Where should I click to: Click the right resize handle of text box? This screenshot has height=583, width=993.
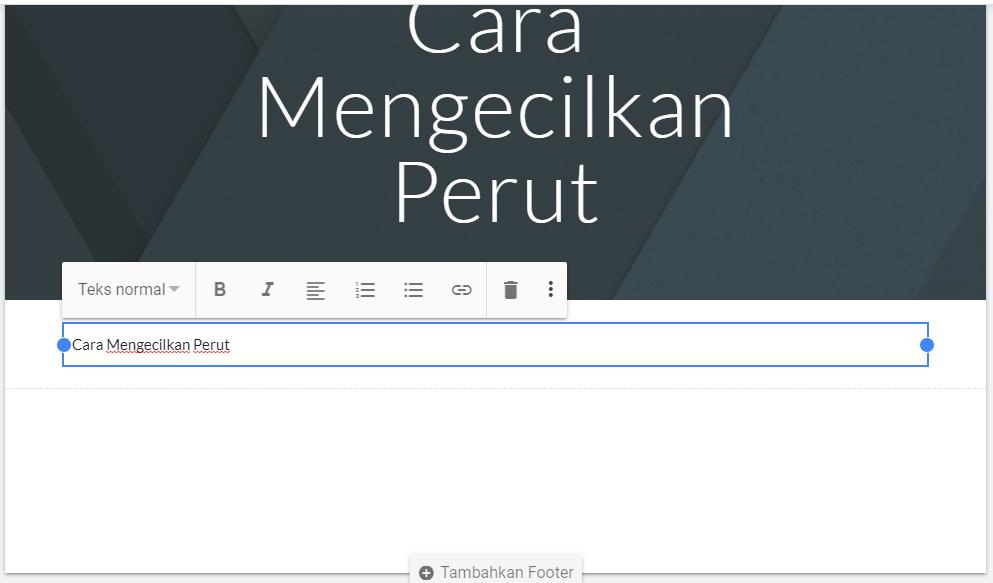pos(927,345)
